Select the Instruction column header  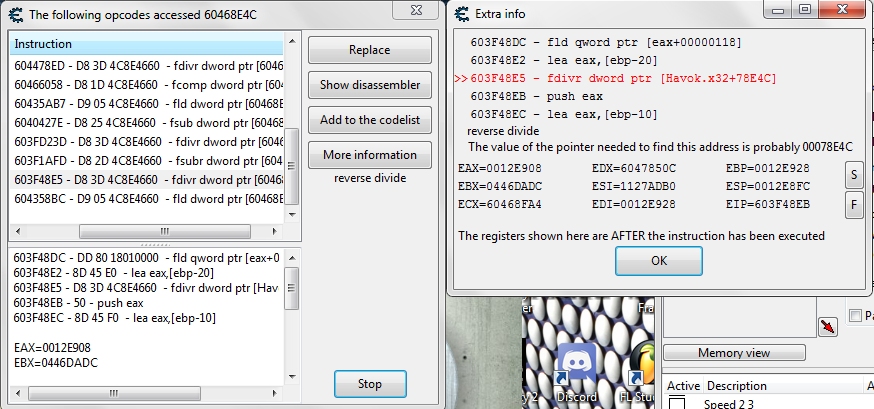point(147,44)
